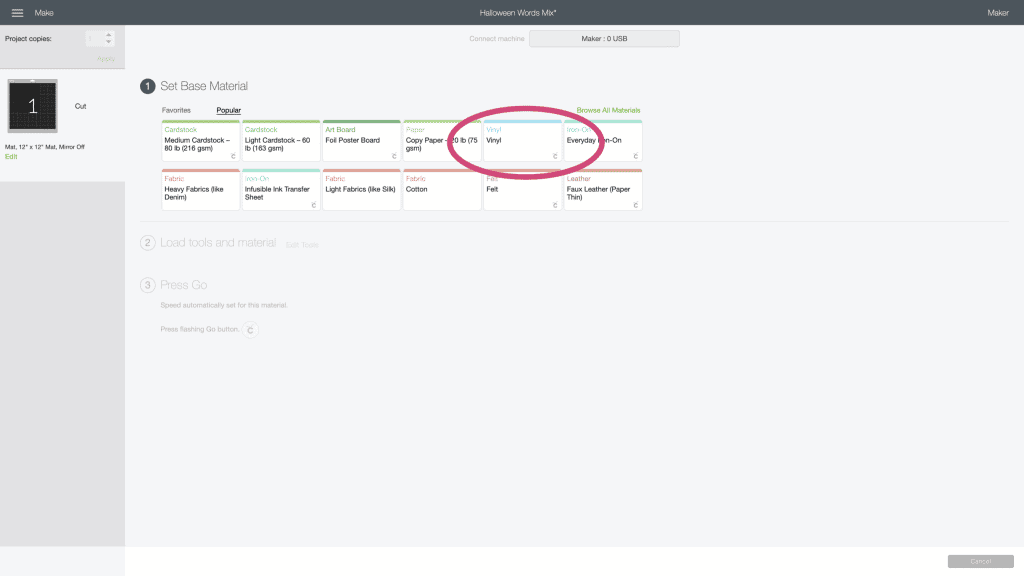Select Medium Cardstock 80 lb material
Viewport: 1024px width, 576px height.
[x=200, y=140]
